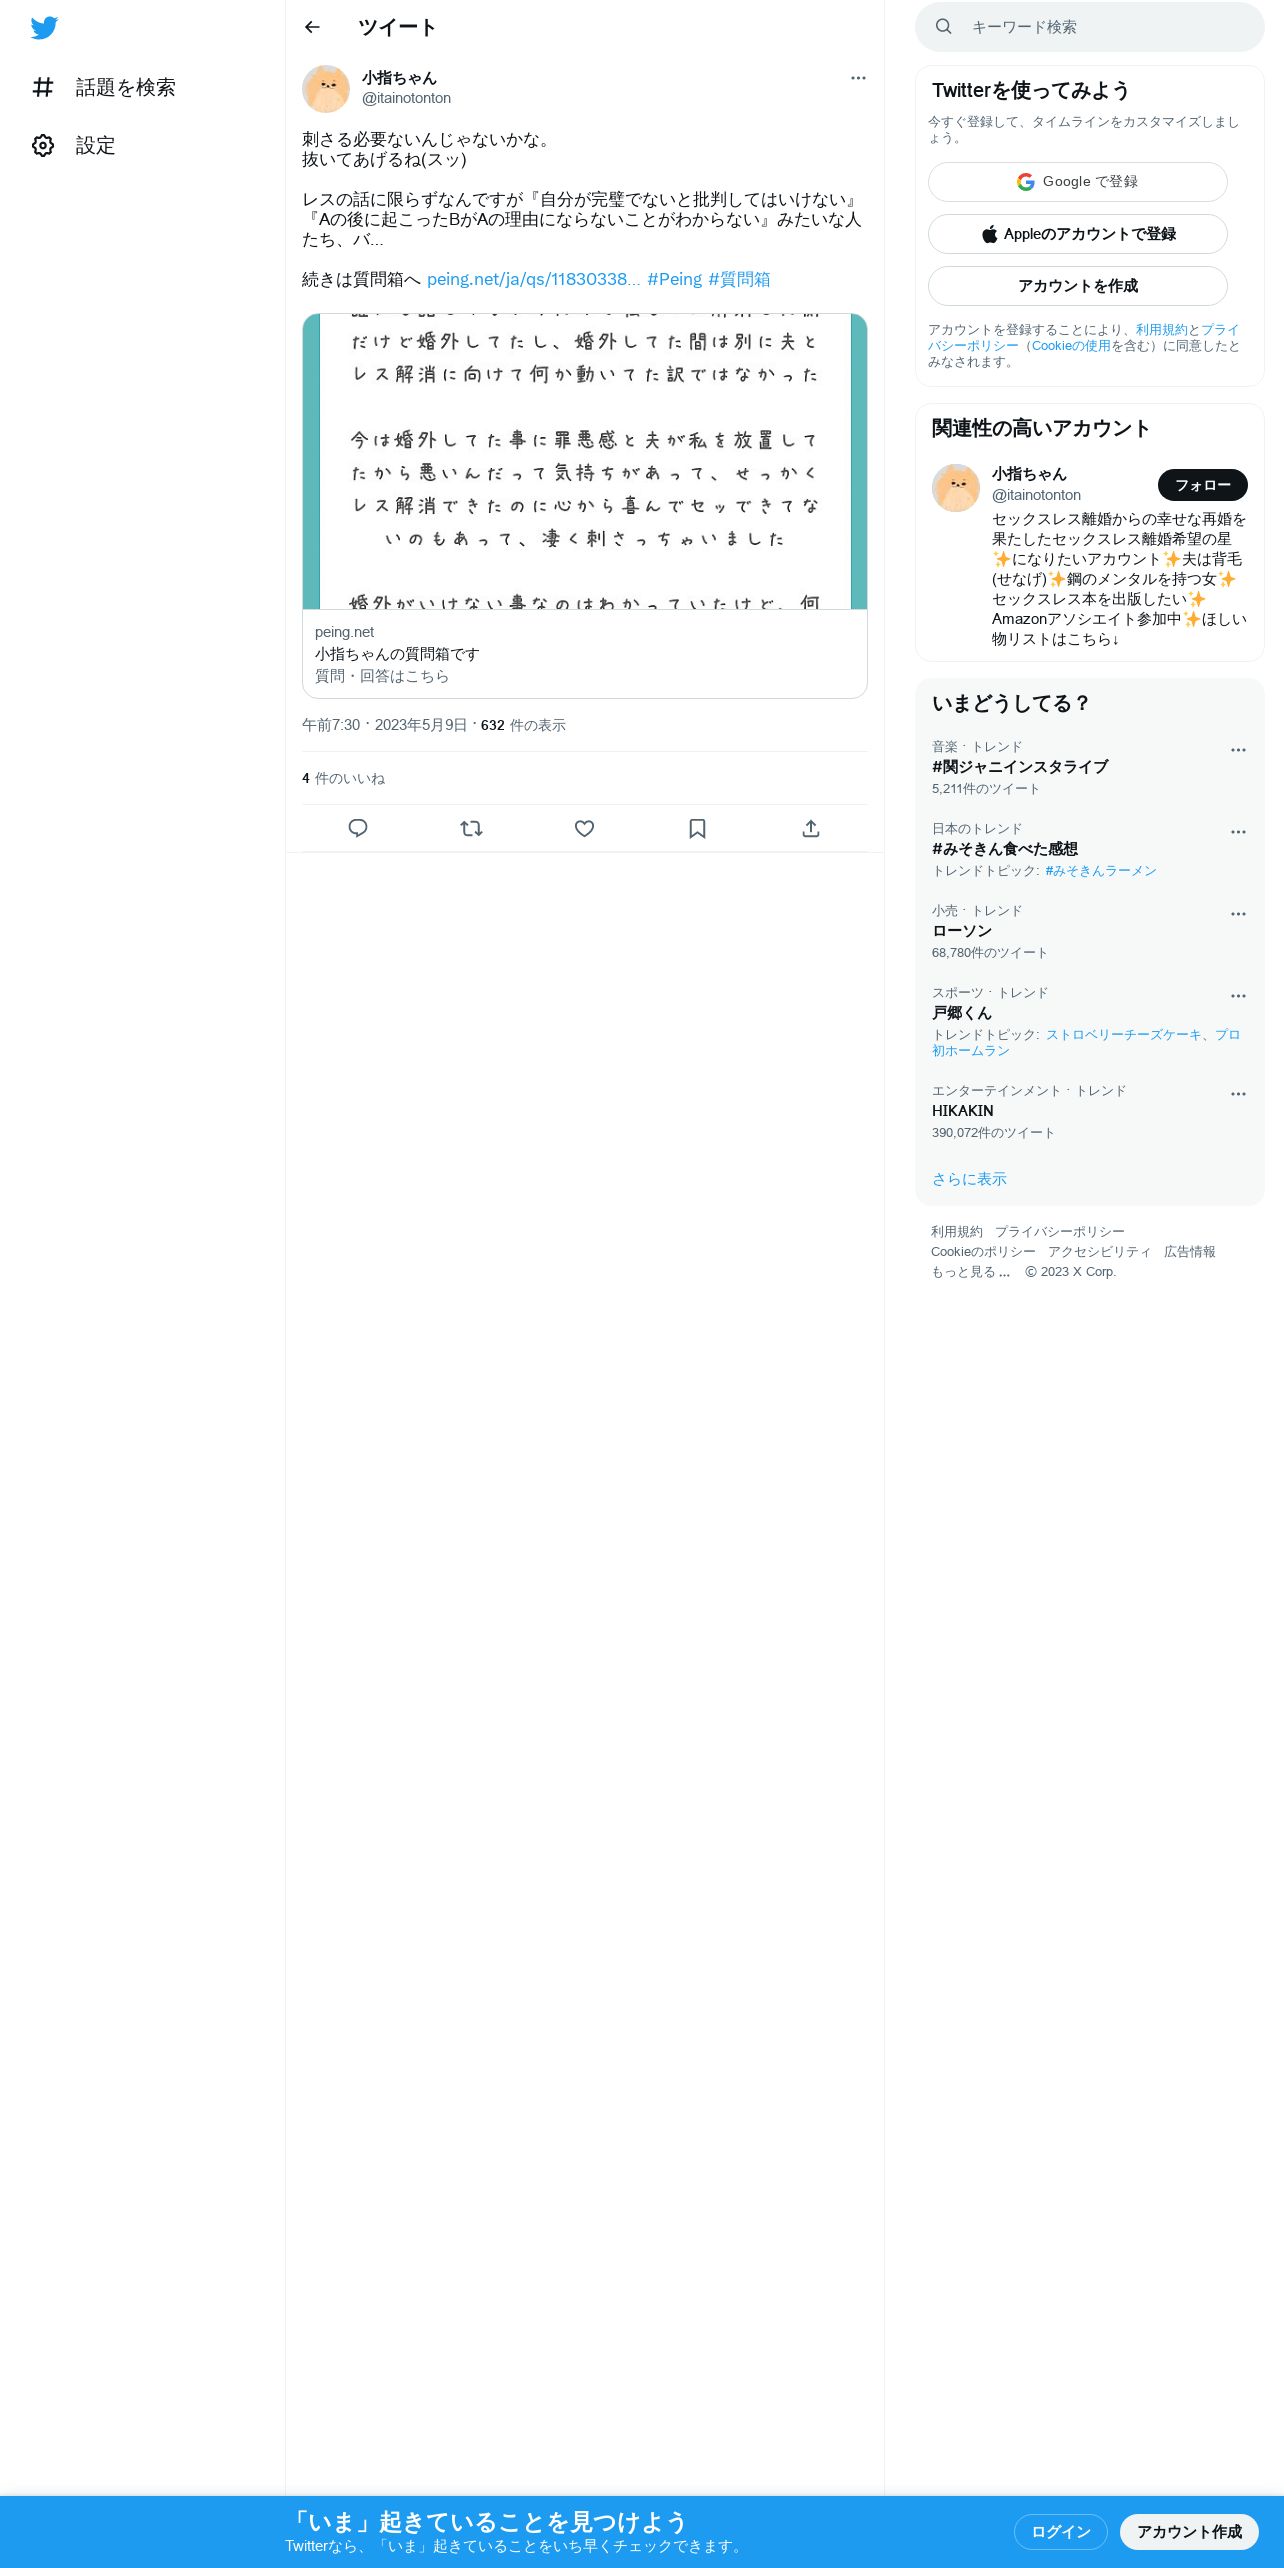The height and width of the screenshot is (2568, 1284).
Task: Sign up with Google で登録
Action: [x=1078, y=182]
